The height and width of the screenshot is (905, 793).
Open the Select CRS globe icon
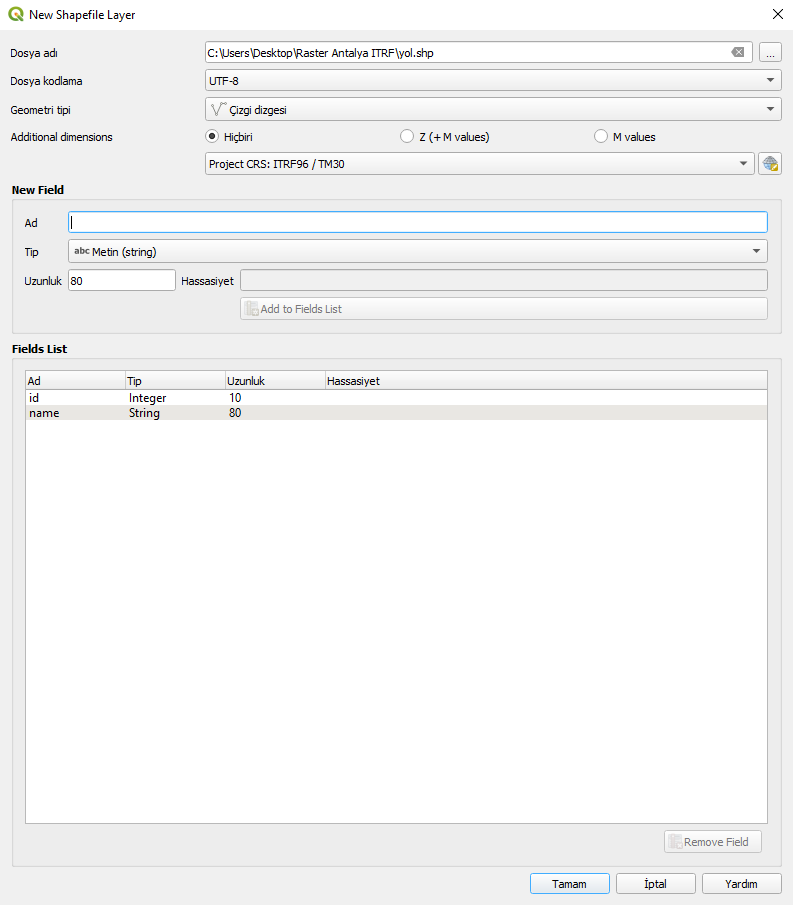pos(770,164)
